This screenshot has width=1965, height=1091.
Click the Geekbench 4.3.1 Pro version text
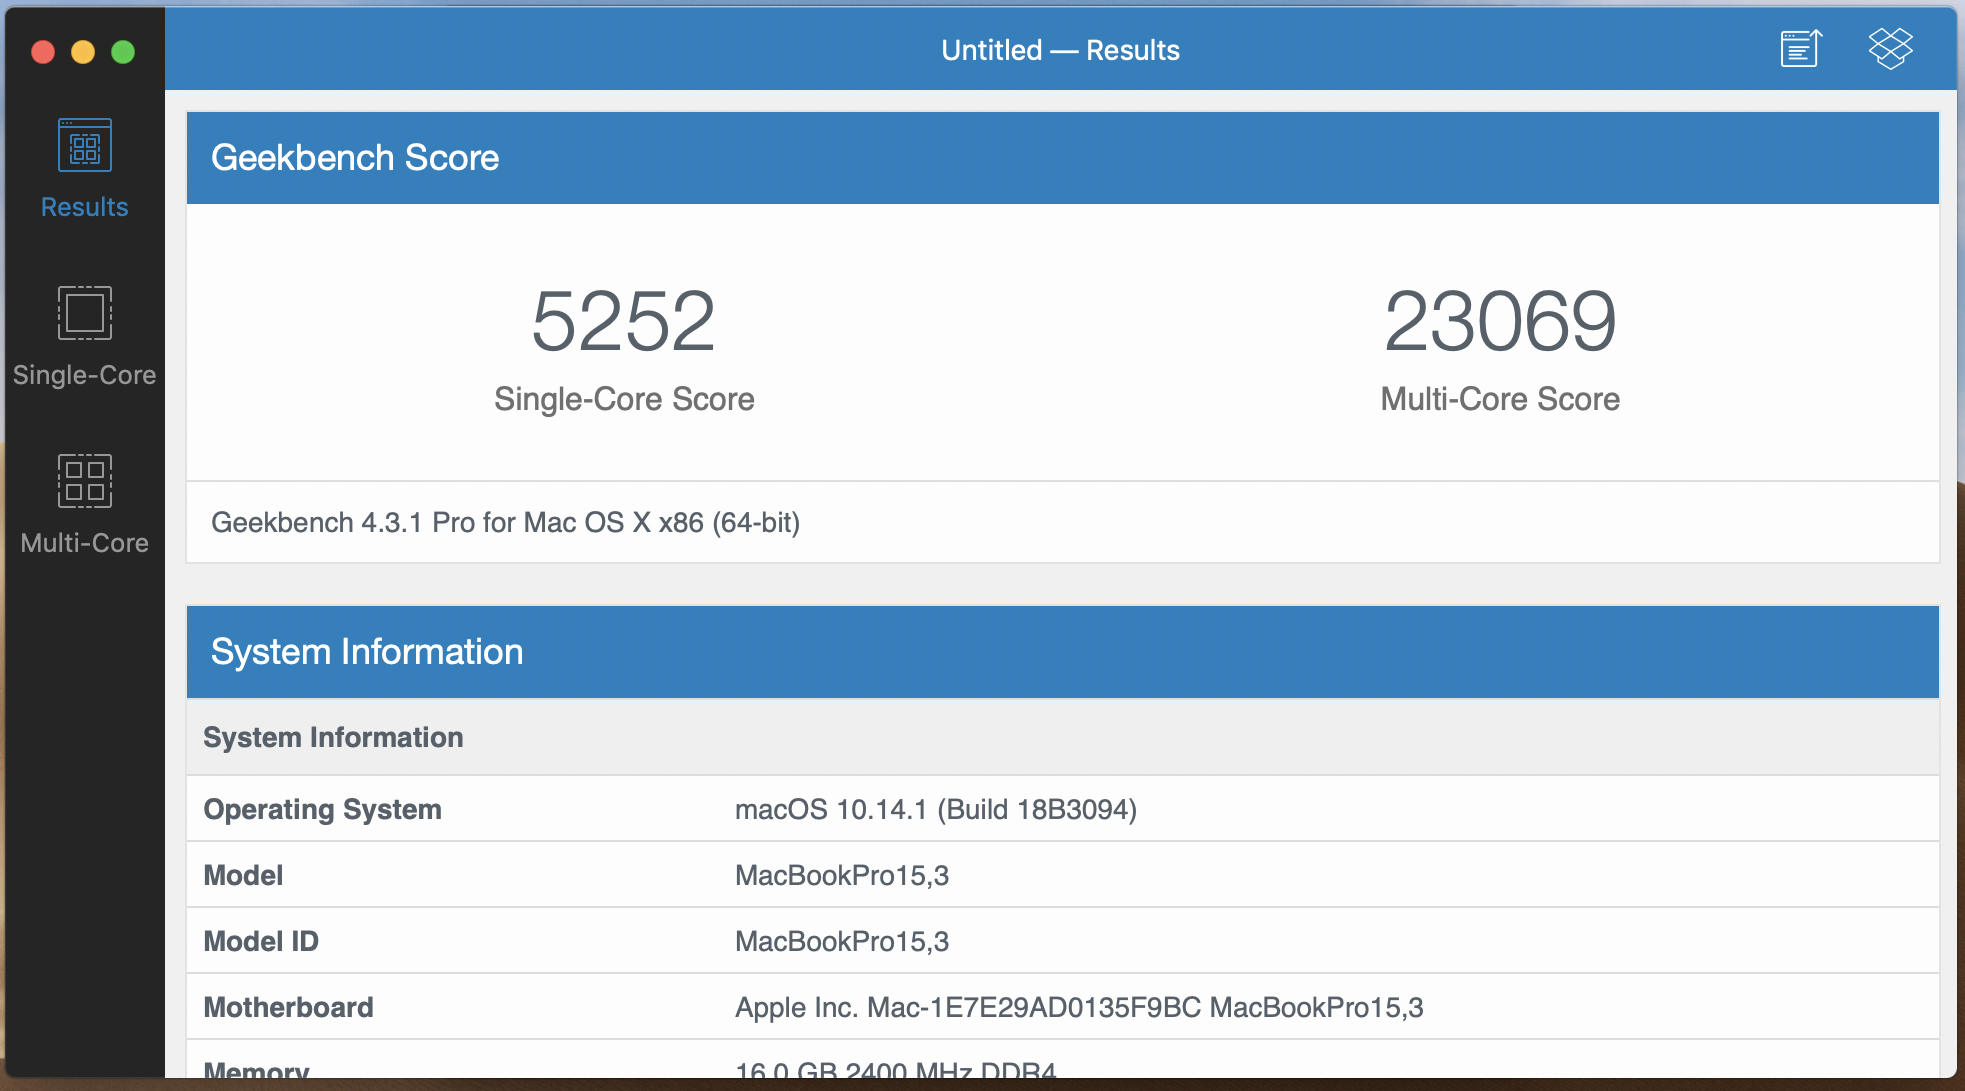(505, 522)
